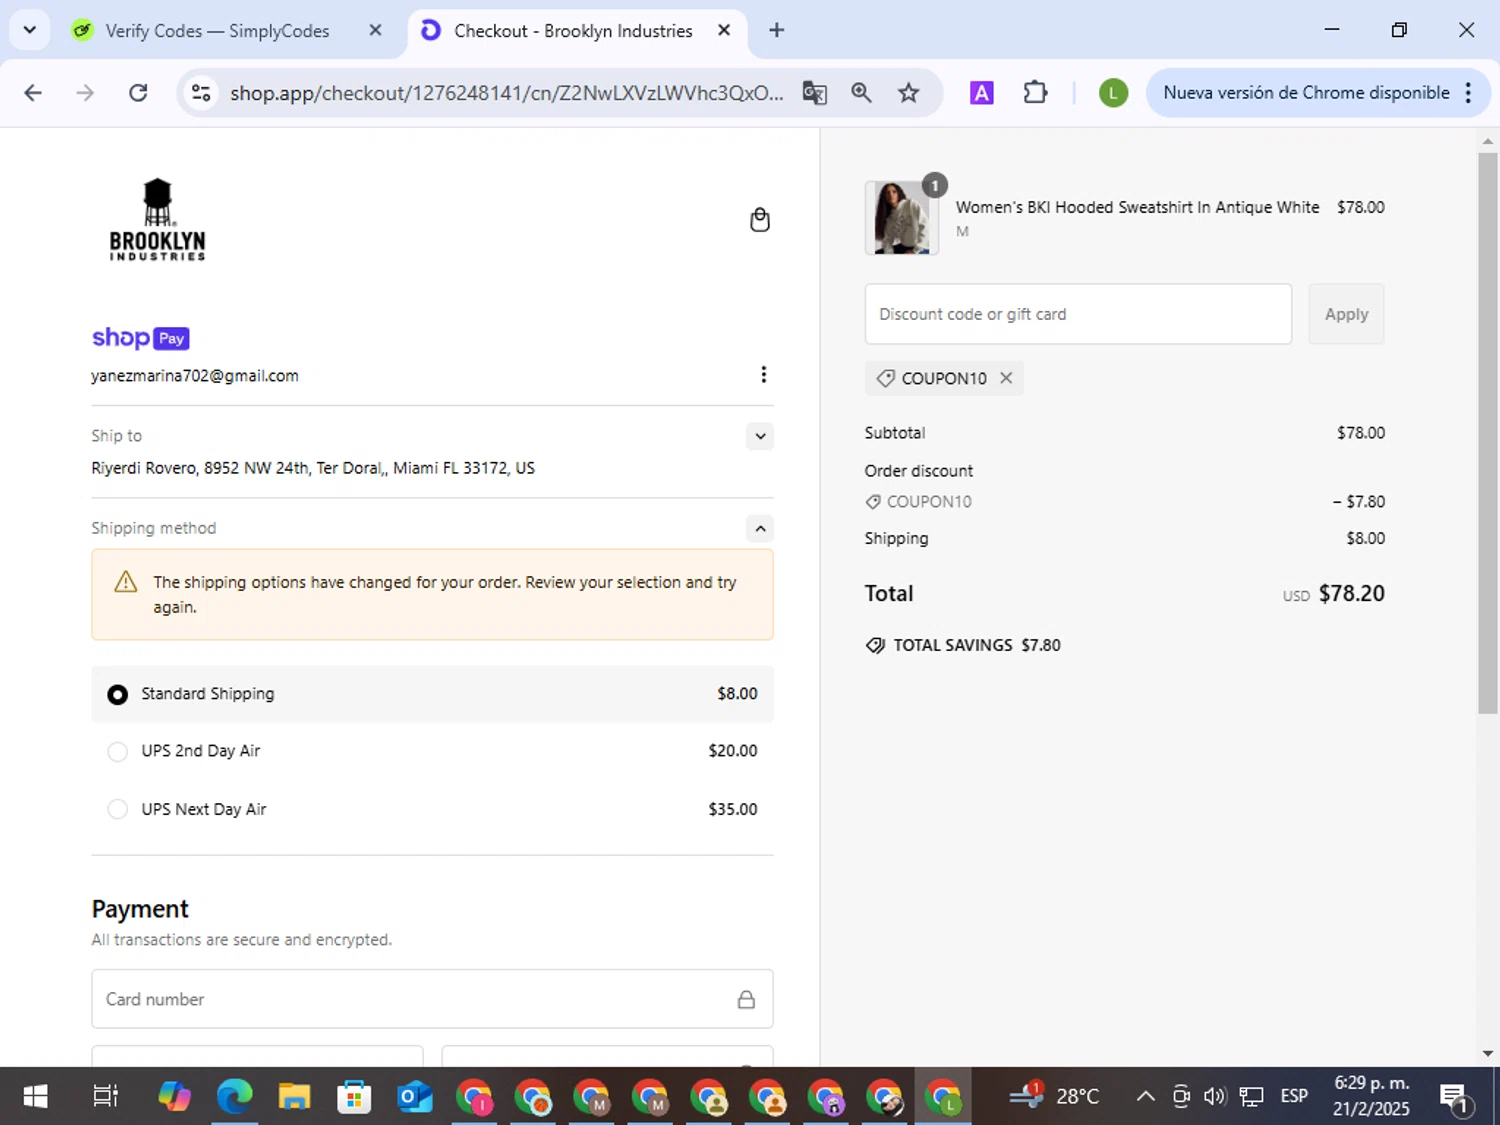Open Microsoft Store from taskbar

click(x=354, y=1096)
